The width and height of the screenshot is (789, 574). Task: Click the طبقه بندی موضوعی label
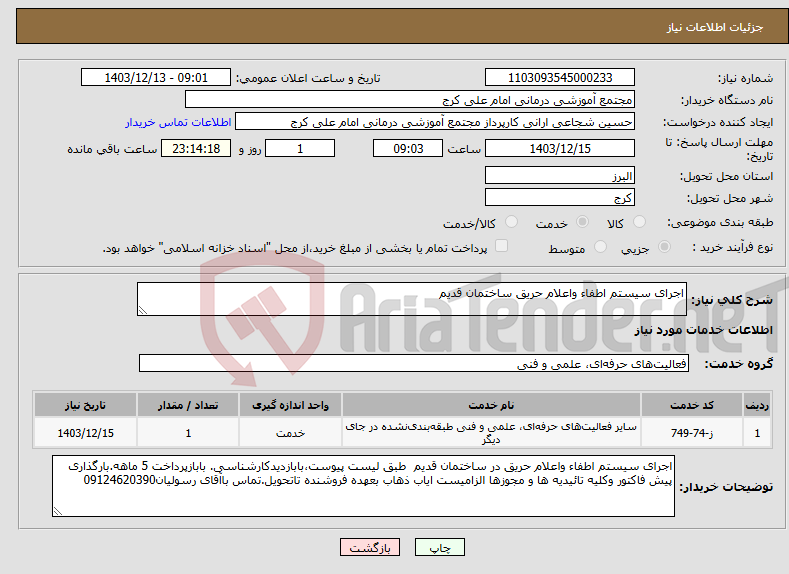[x=720, y=222]
